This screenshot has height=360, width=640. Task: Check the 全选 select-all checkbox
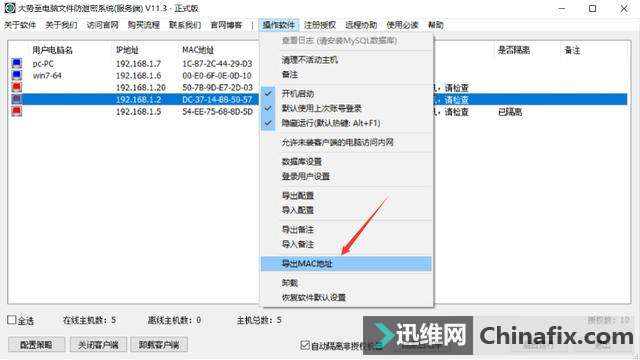(x=12, y=320)
